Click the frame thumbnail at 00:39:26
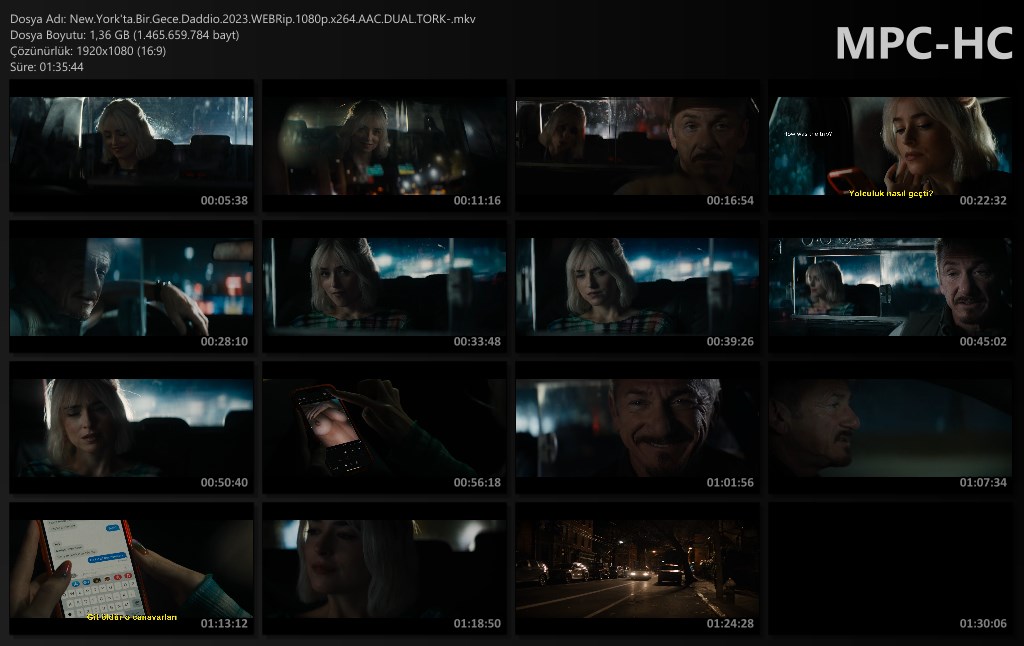Image resolution: width=1024 pixels, height=646 pixels. click(637, 287)
